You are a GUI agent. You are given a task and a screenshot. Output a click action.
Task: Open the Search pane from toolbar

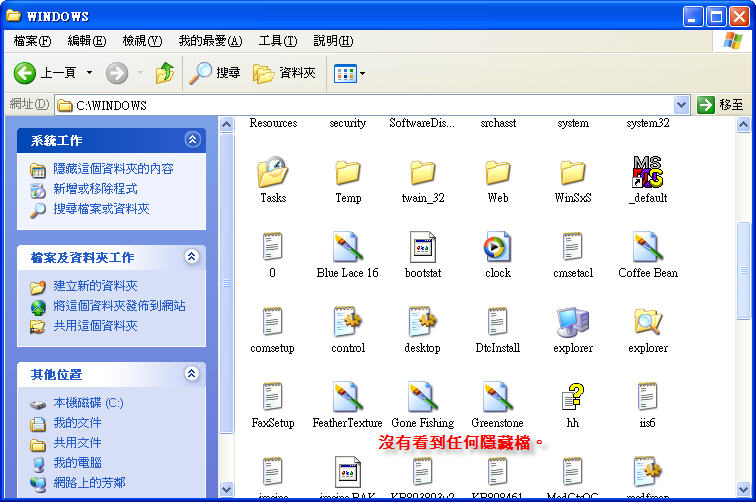point(215,73)
